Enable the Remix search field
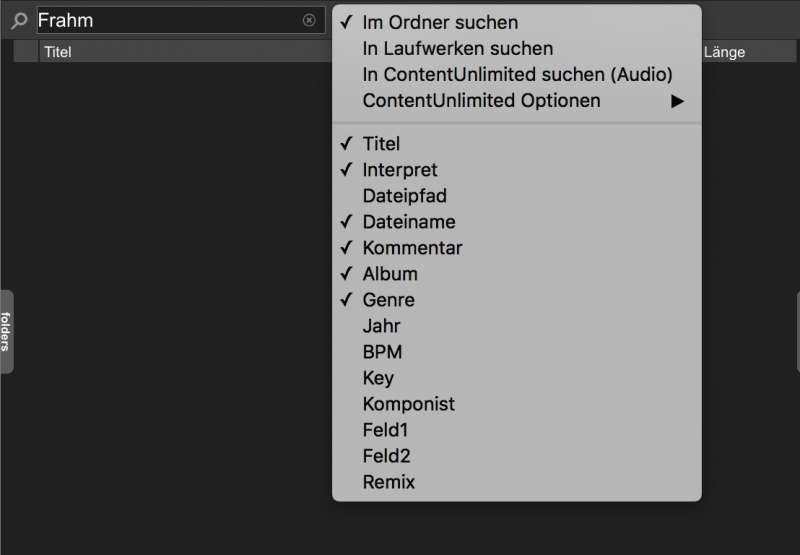Screen dimensions: 800x555 pos(516,482)
